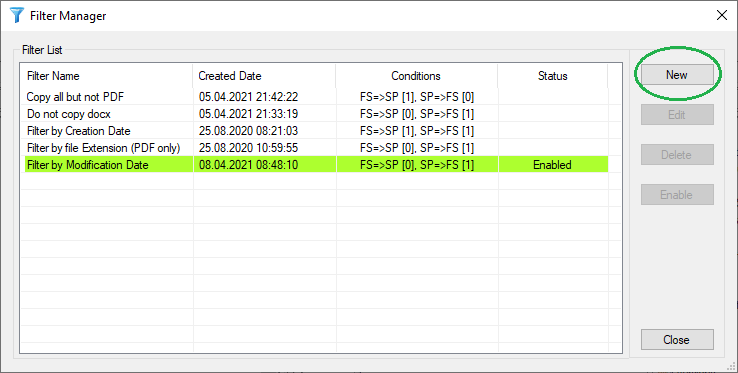This screenshot has width=738, height=373.
Task: Sort by Filter Name column header
Action: (x=107, y=76)
